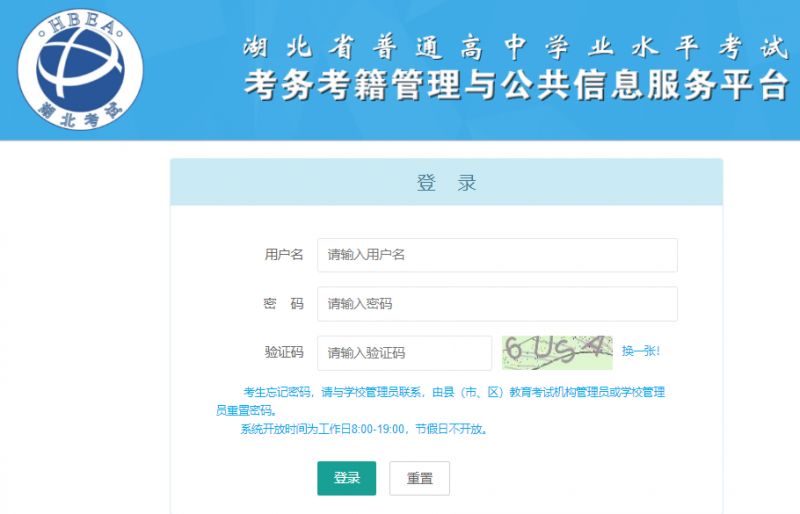Click the 验证码 label
Screen dimensions: 800x514
284,352
